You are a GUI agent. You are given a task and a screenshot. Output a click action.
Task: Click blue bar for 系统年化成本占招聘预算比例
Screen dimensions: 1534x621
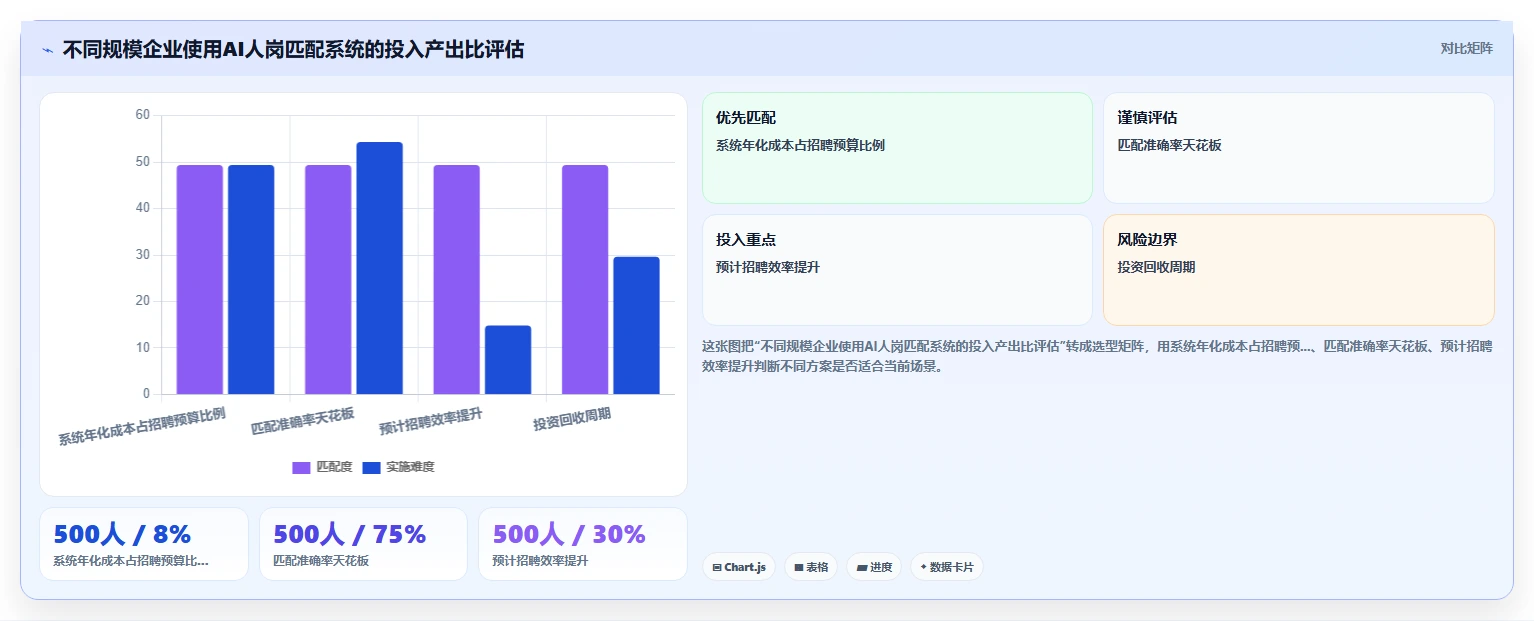[x=251, y=279]
